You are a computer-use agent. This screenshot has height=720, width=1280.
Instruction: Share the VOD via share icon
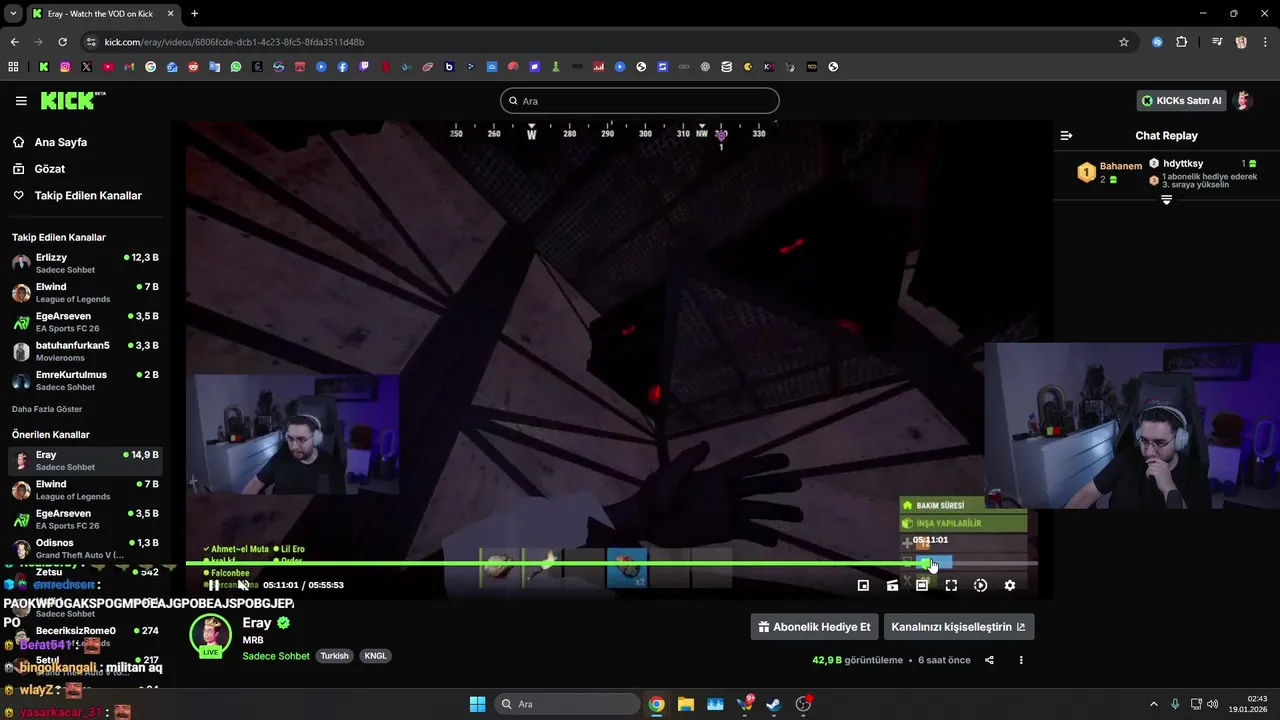click(989, 660)
